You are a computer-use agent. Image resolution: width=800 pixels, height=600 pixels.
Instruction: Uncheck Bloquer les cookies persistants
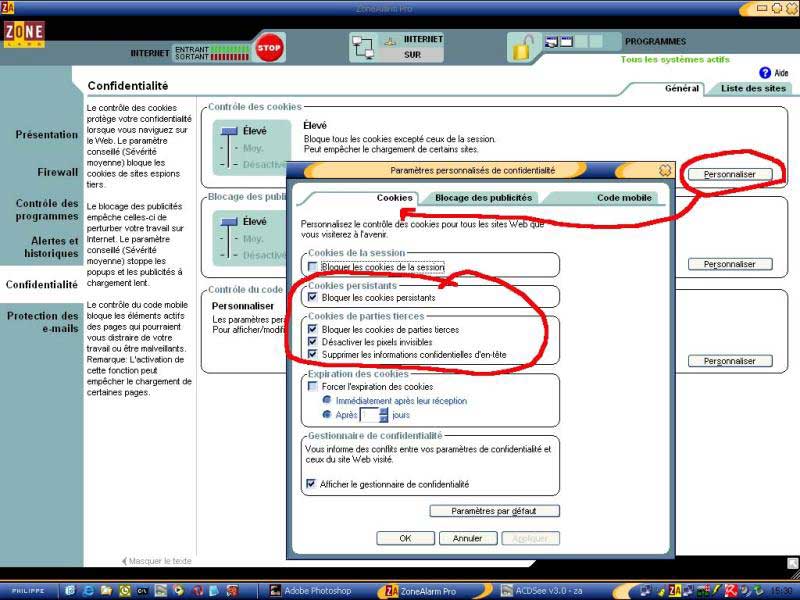tap(314, 298)
